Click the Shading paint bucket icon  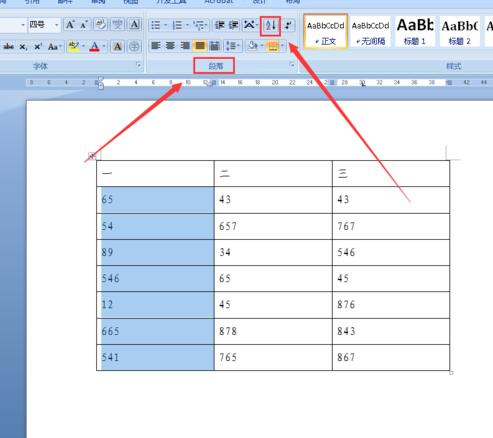[x=252, y=46]
